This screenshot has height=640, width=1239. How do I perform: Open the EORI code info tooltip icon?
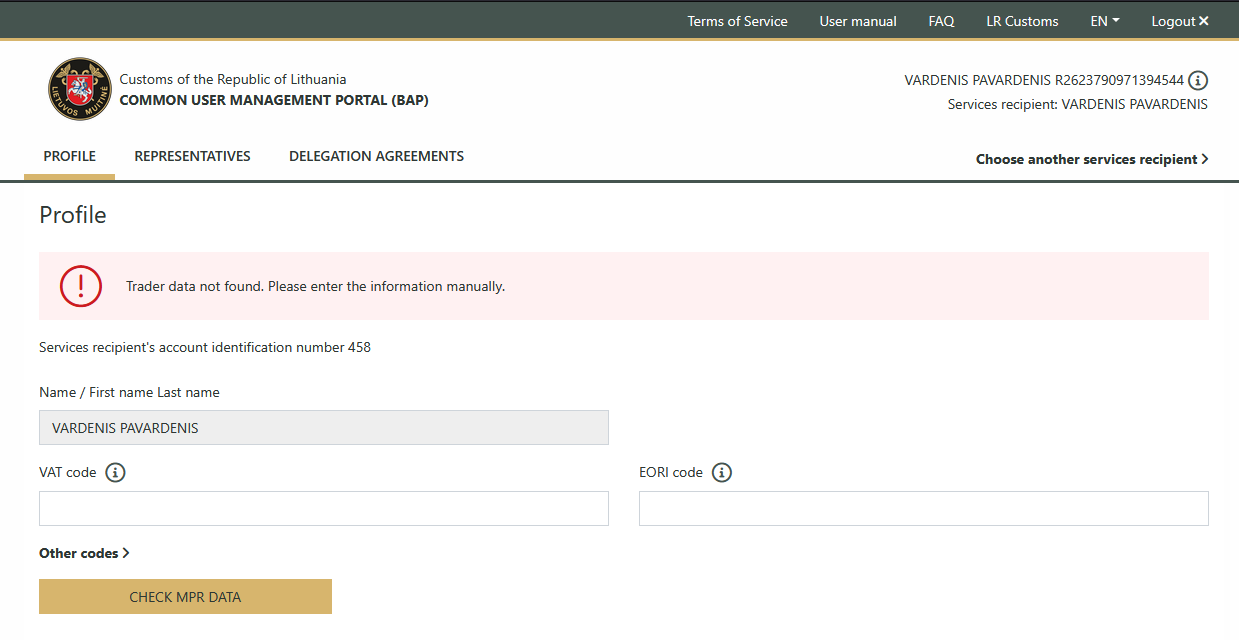tap(722, 472)
